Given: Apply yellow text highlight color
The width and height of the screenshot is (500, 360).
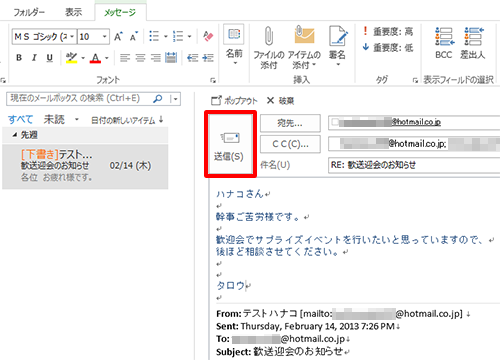Looking at the screenshot, I should click(x=71, y=58).
